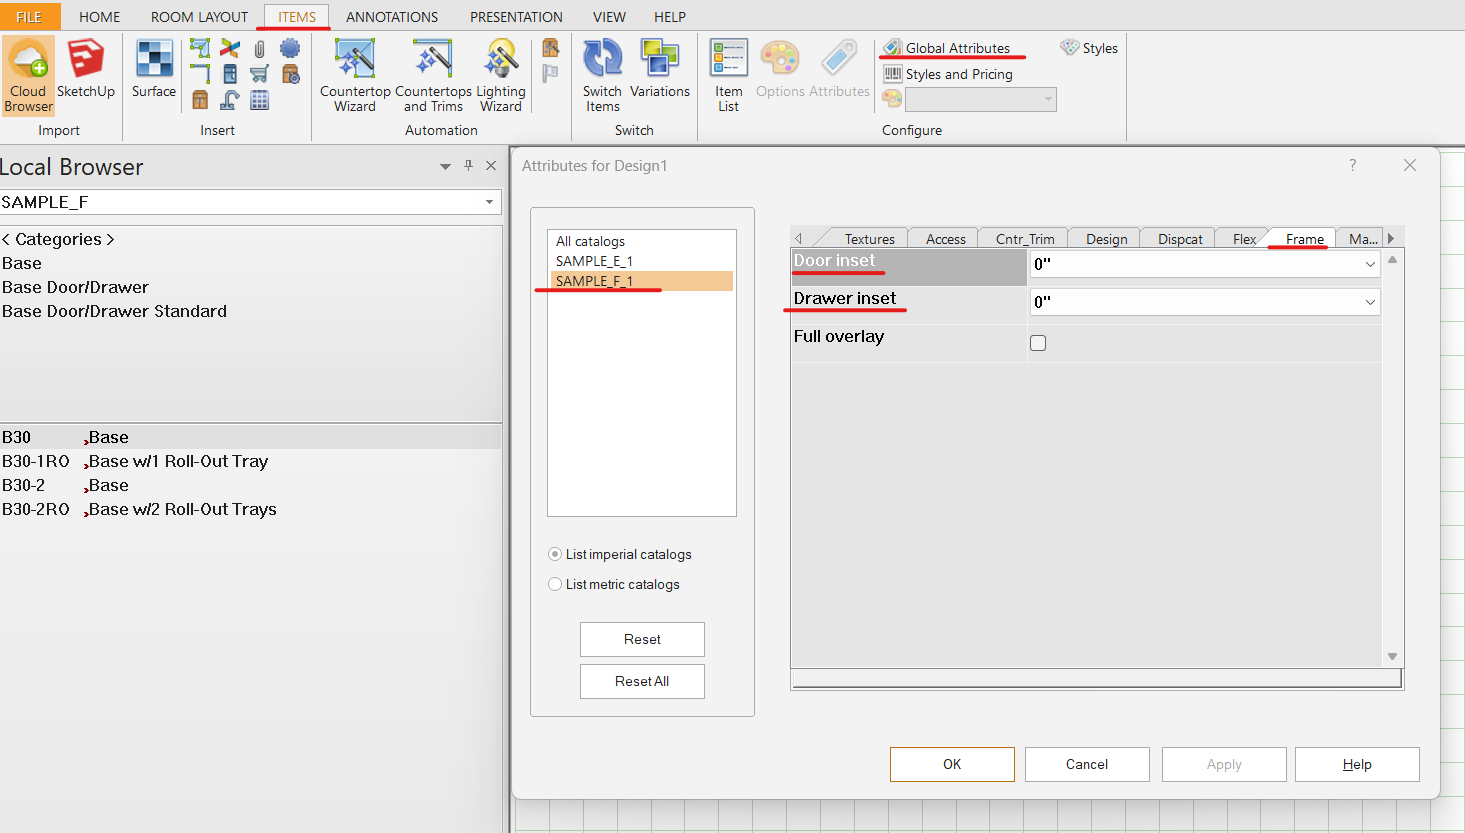1465x833 pixels.
Task: Open the Lighting Wizard
Action: click(500, 76)
